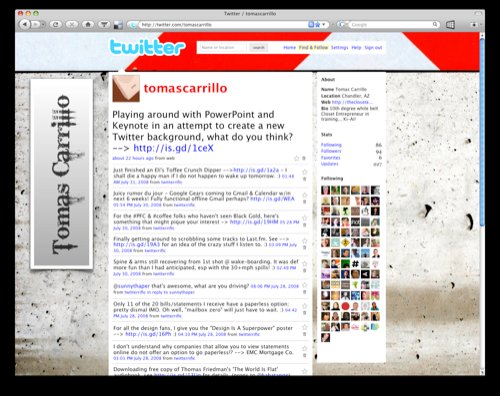Click the tomascarrillo profile picture
The image size is (500, 396).
click(126, 89)
